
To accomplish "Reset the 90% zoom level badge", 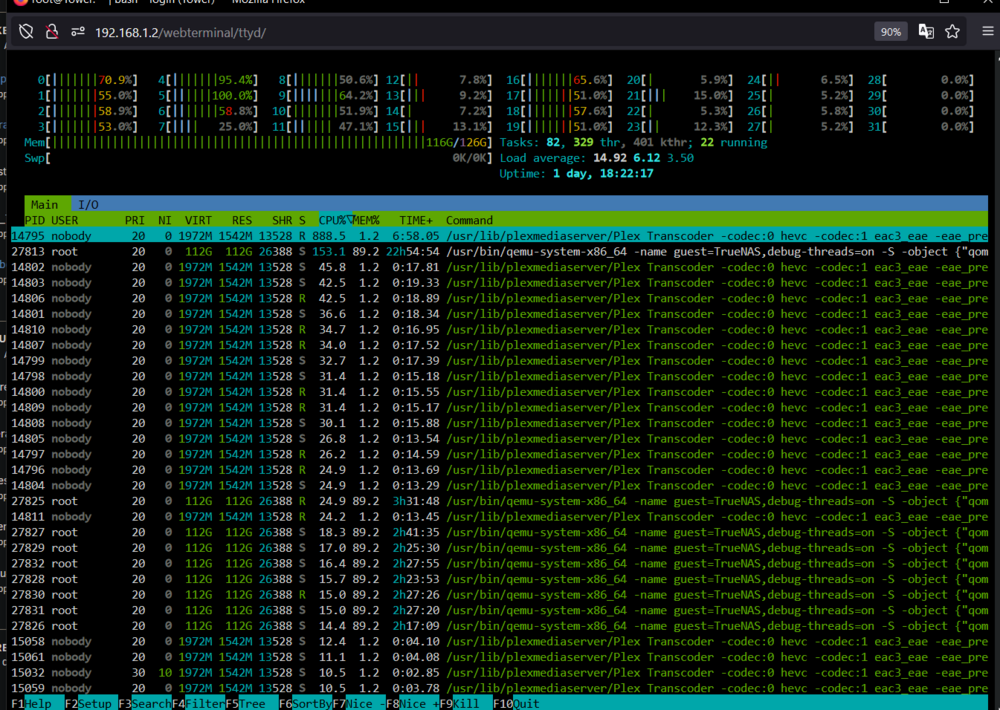I will 890,32.
